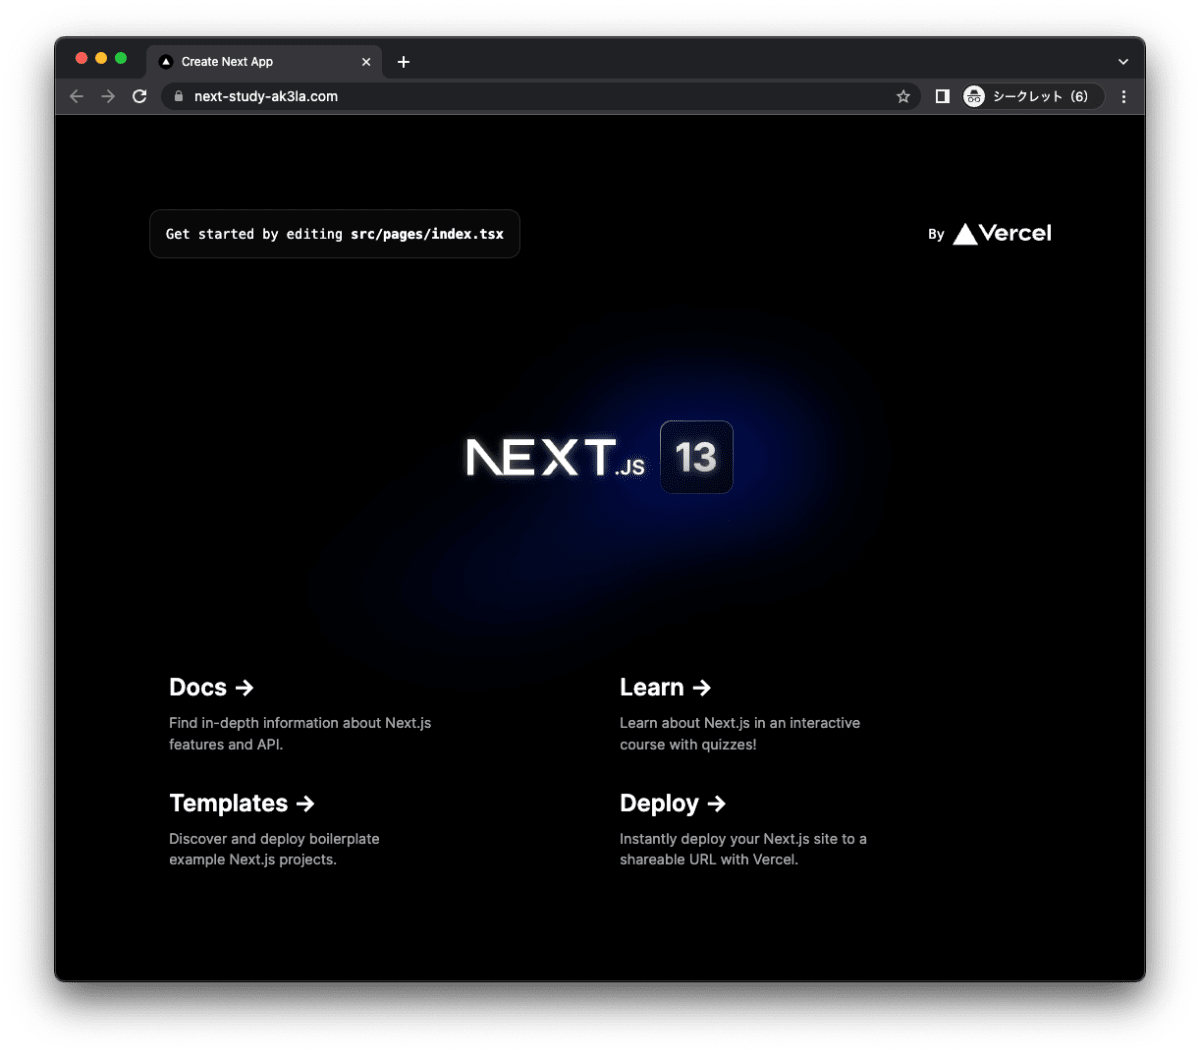Expand the tab search dropdown arrow
The height and width of the screenshot is (1054, 1200).
(x=1123, y=62)
